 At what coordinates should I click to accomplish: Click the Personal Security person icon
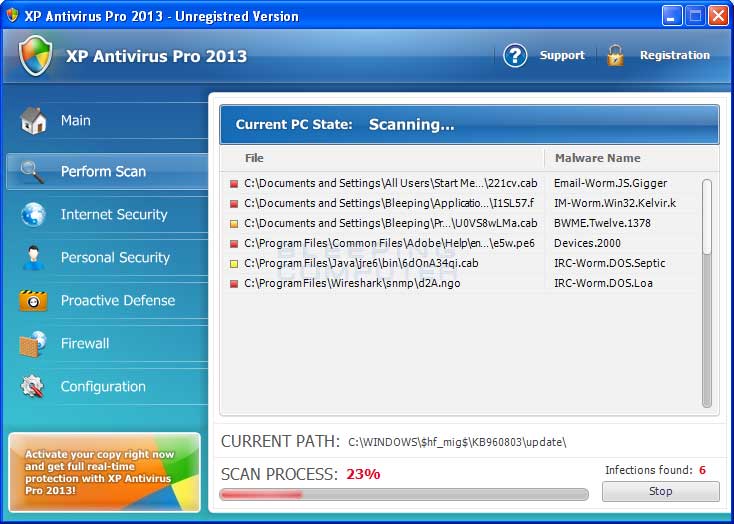click(33, 258)
